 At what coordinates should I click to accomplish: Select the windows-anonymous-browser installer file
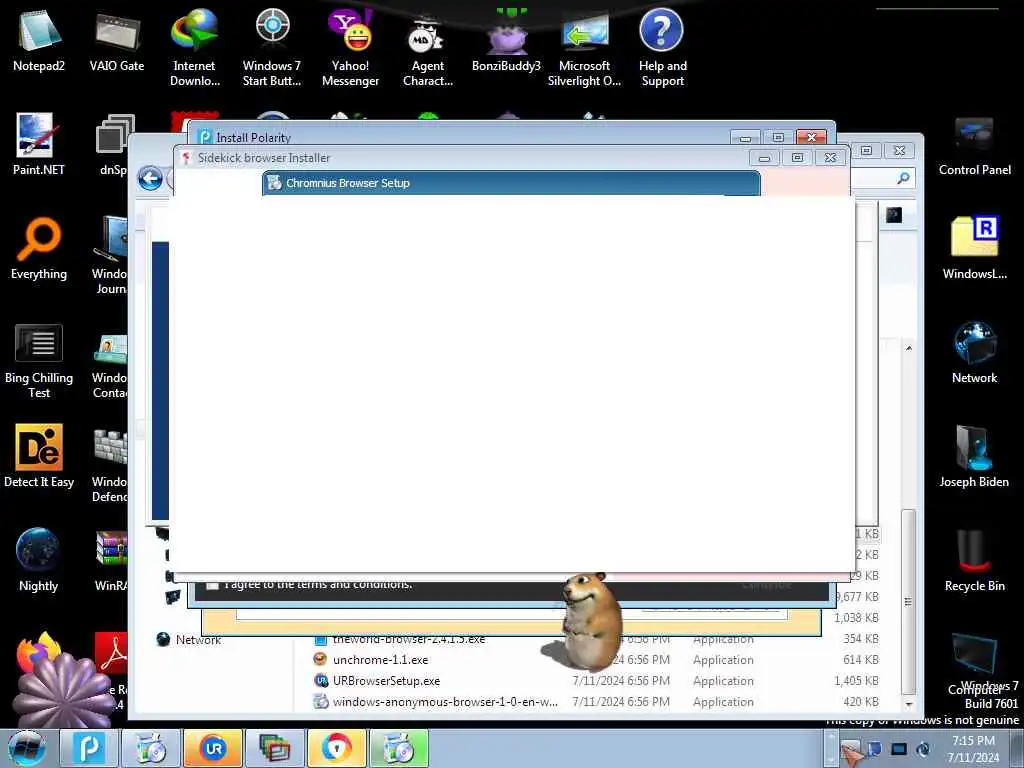(445, 701)
